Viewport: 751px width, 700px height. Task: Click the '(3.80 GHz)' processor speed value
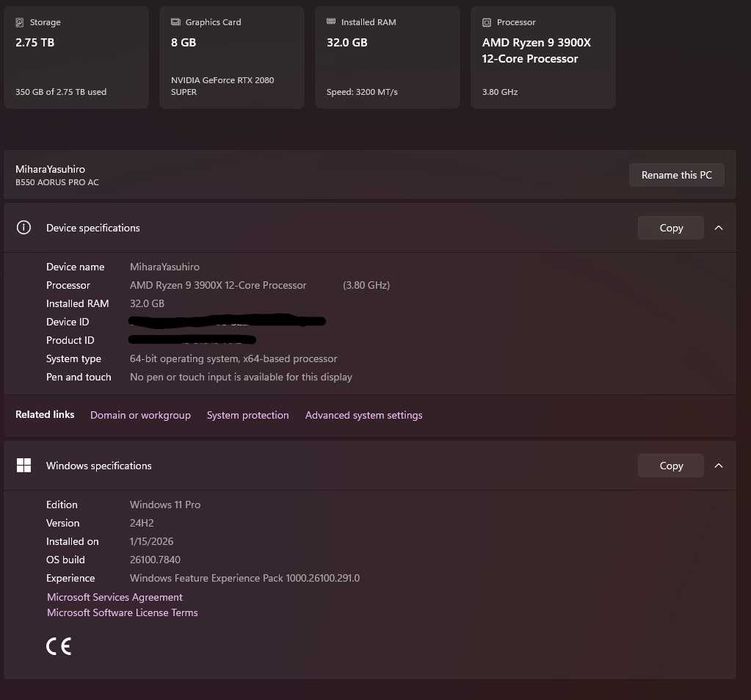click(366, 285)
